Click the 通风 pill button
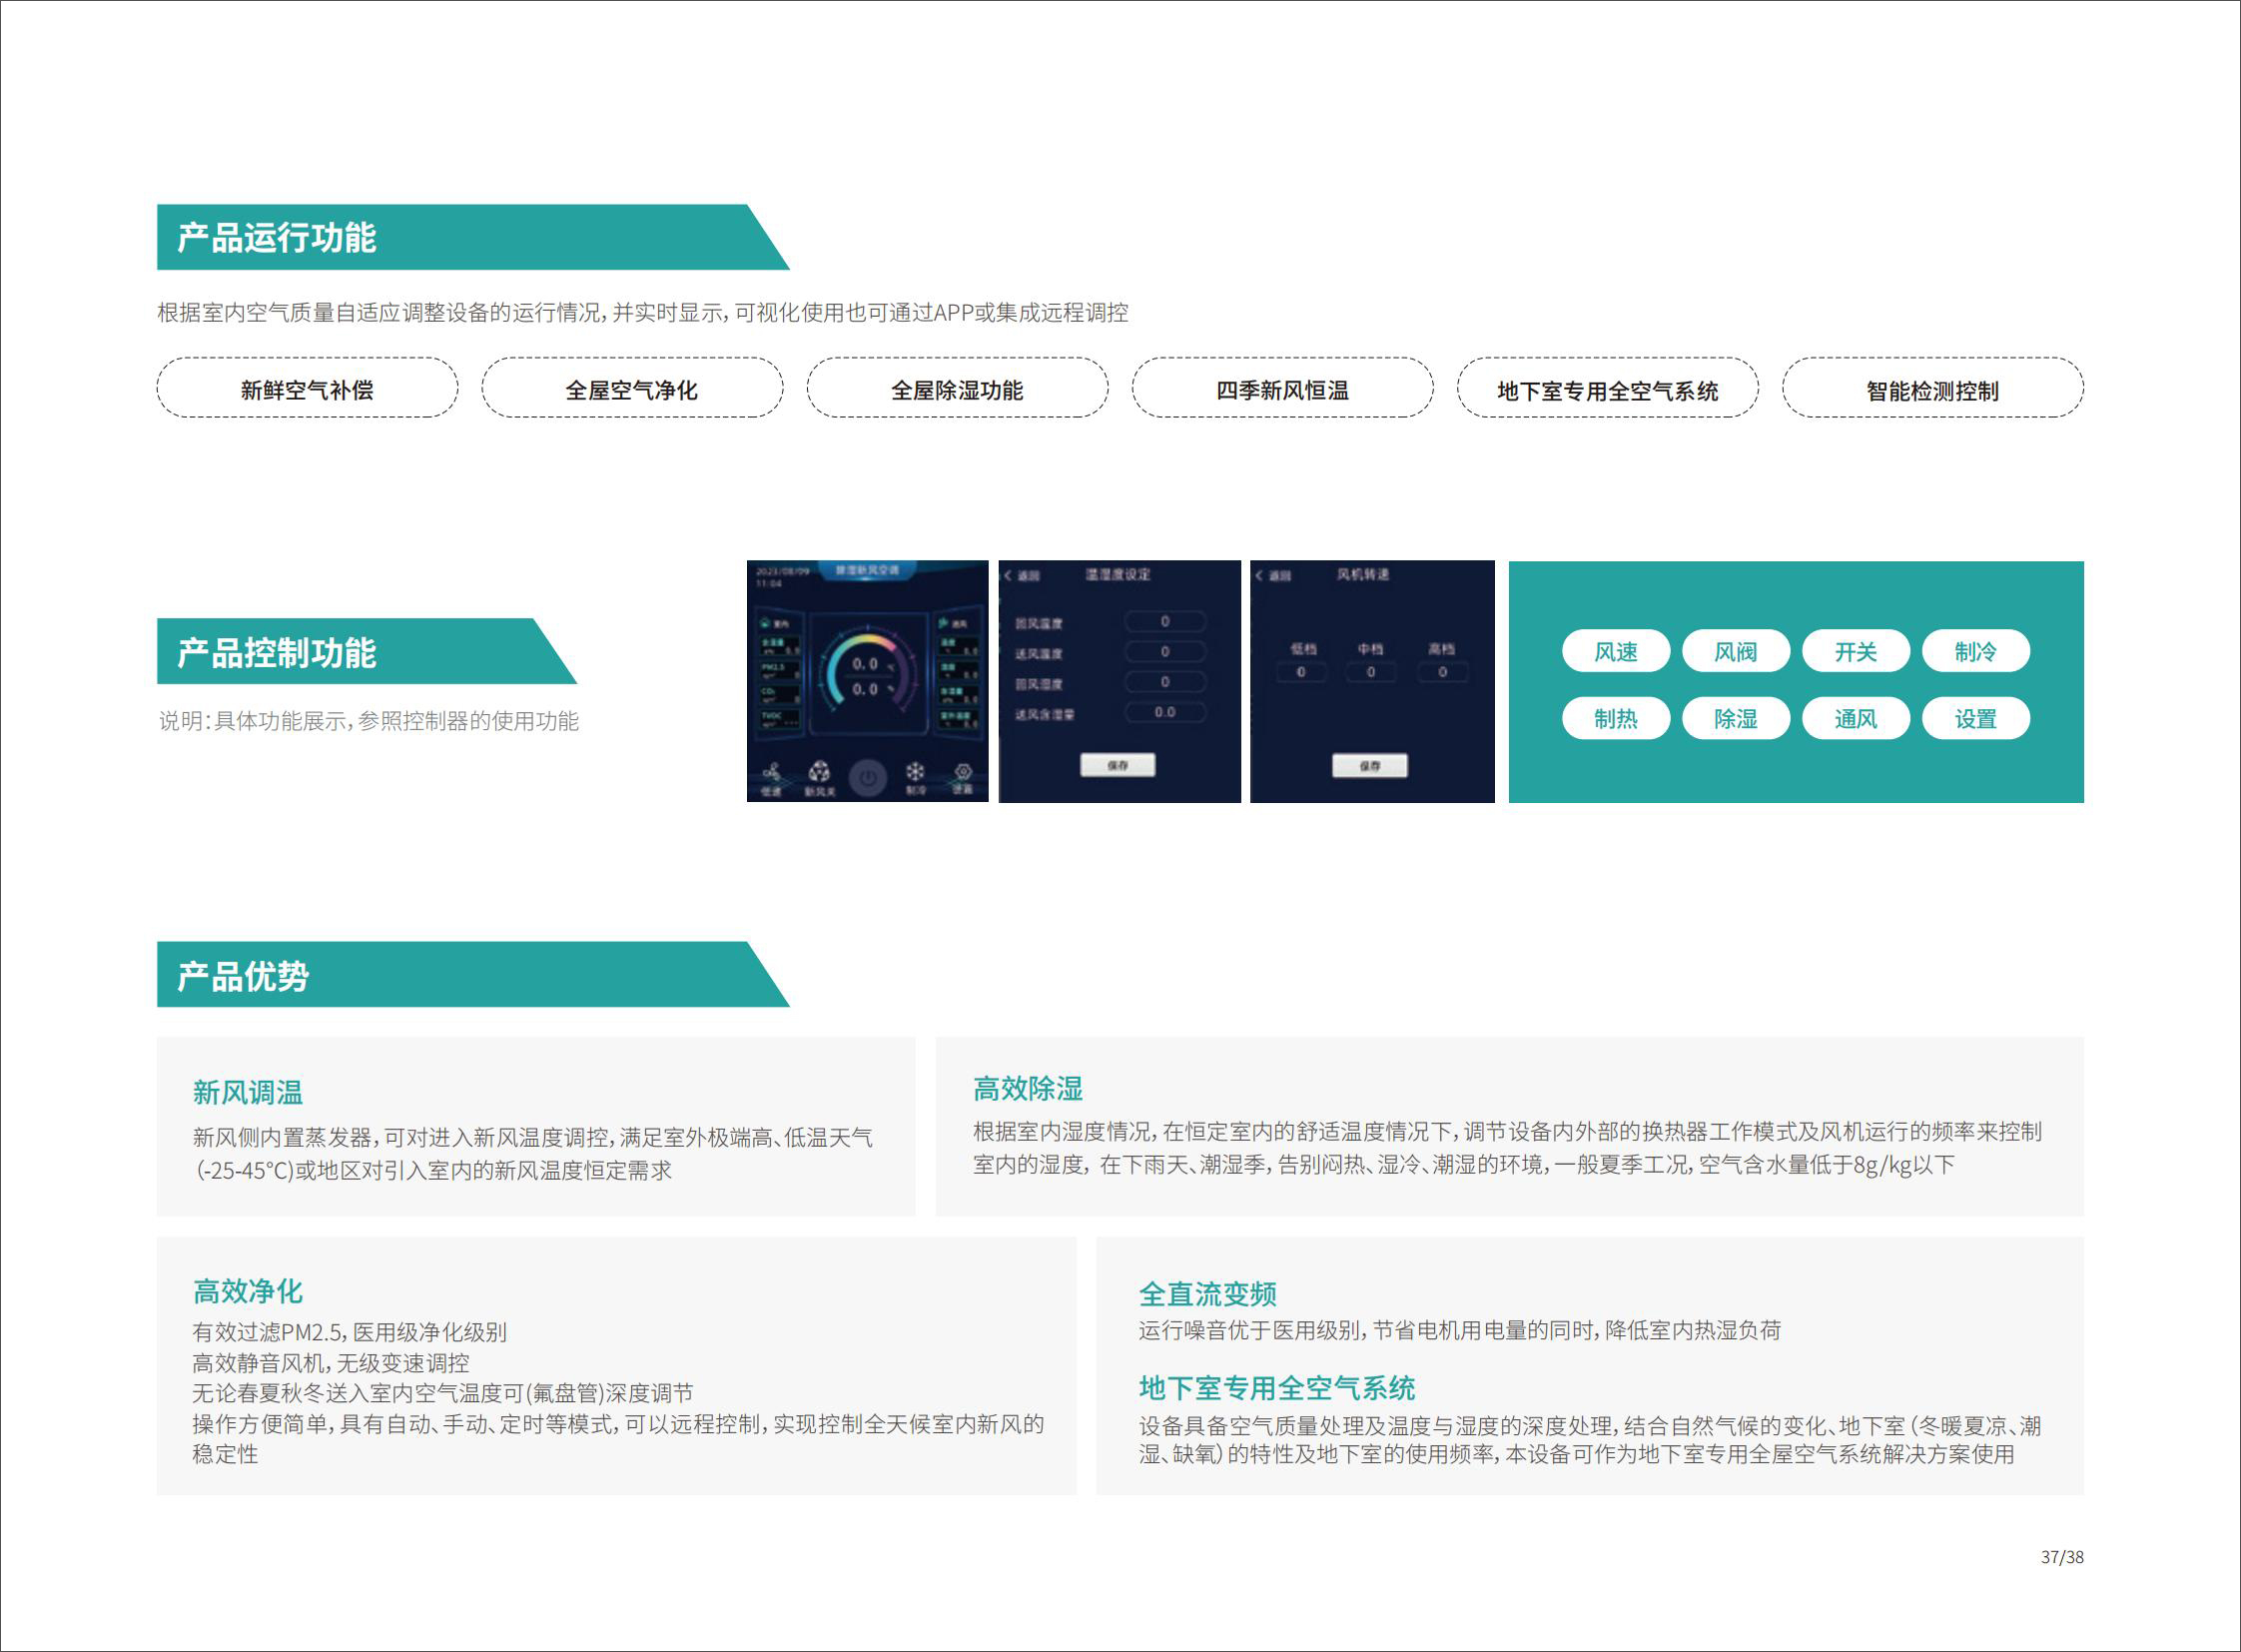Screen dimensions: 2241x1652 [1856, 718]
